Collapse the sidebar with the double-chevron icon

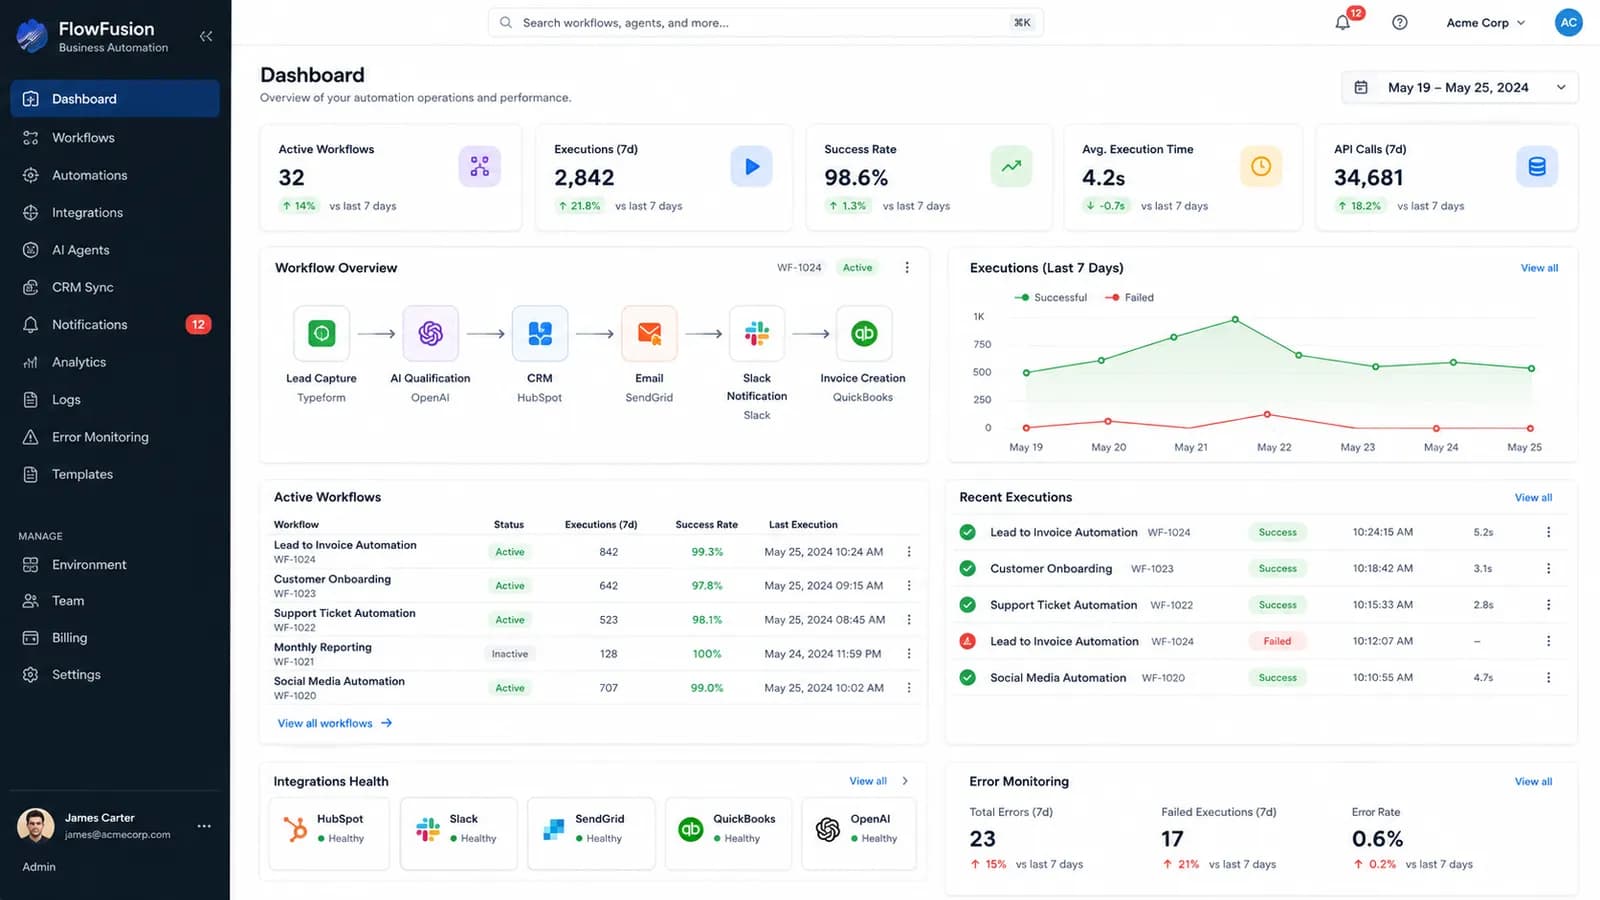tap(206, 36)
